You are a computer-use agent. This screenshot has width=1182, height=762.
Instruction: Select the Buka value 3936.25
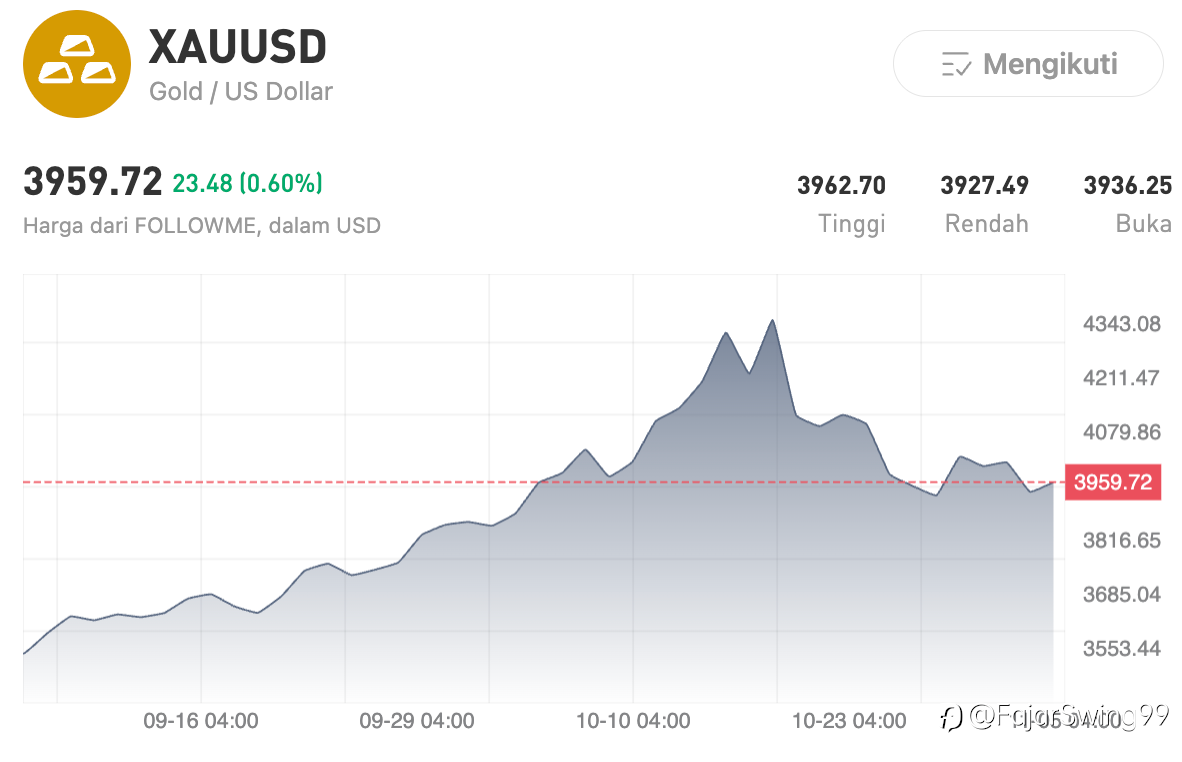click(1127, 185)
